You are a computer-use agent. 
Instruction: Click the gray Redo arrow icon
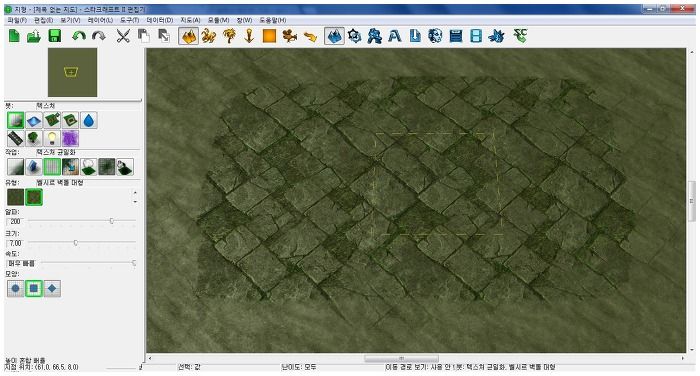(x=99, y=36)
